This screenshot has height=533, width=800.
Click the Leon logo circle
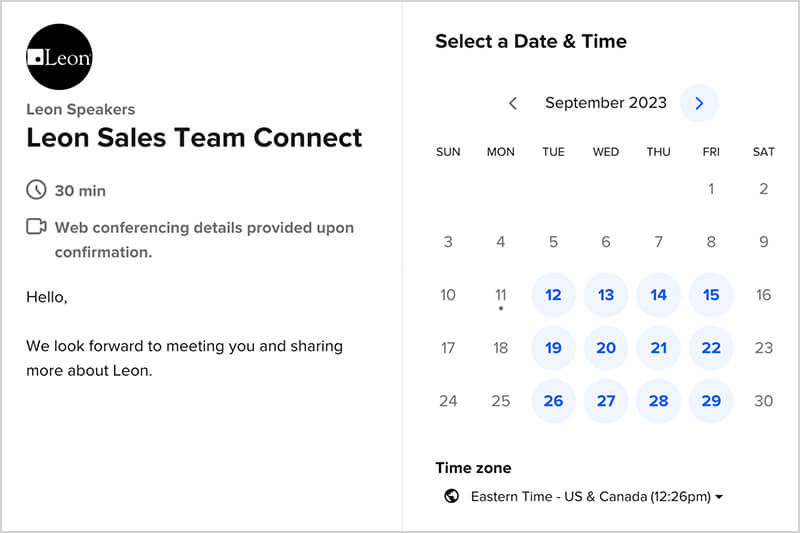click(x=59, y=57)
